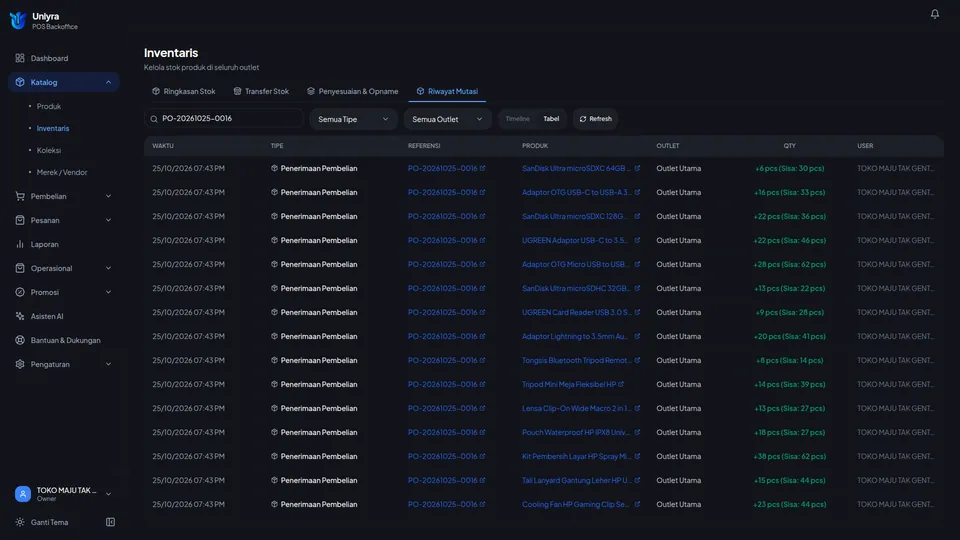960x540 pixels.
Task: Select the Riwayat Mutasi tab
Action: coord(447,91)
